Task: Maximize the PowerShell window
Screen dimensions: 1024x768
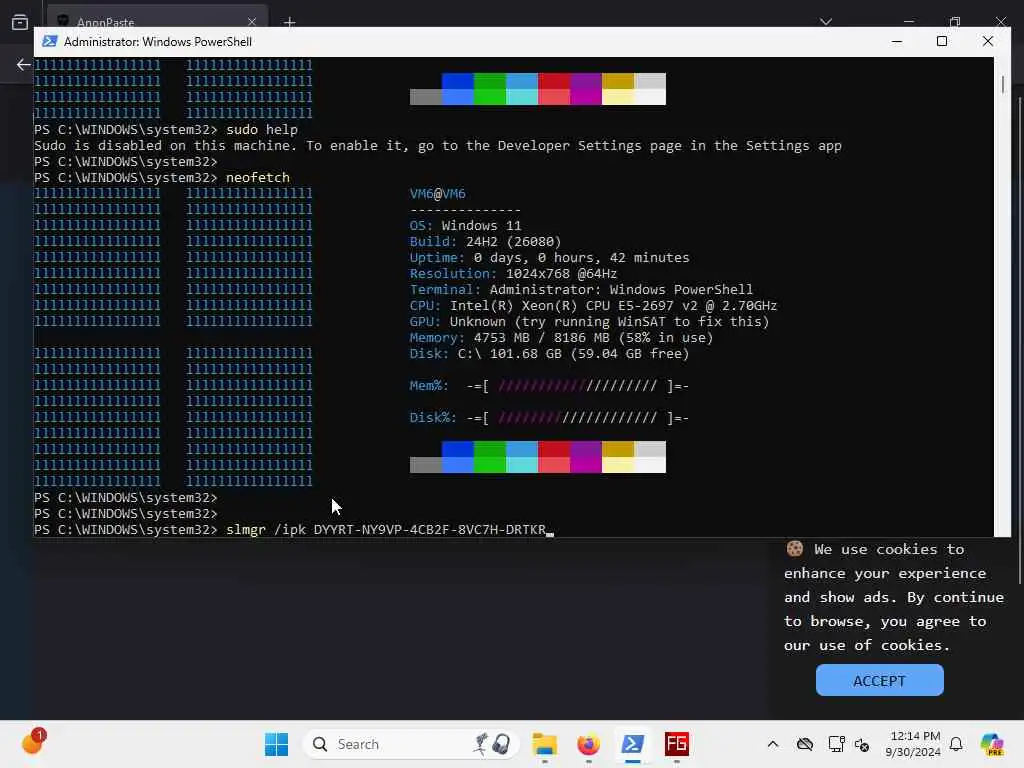Action: point(942,41)
